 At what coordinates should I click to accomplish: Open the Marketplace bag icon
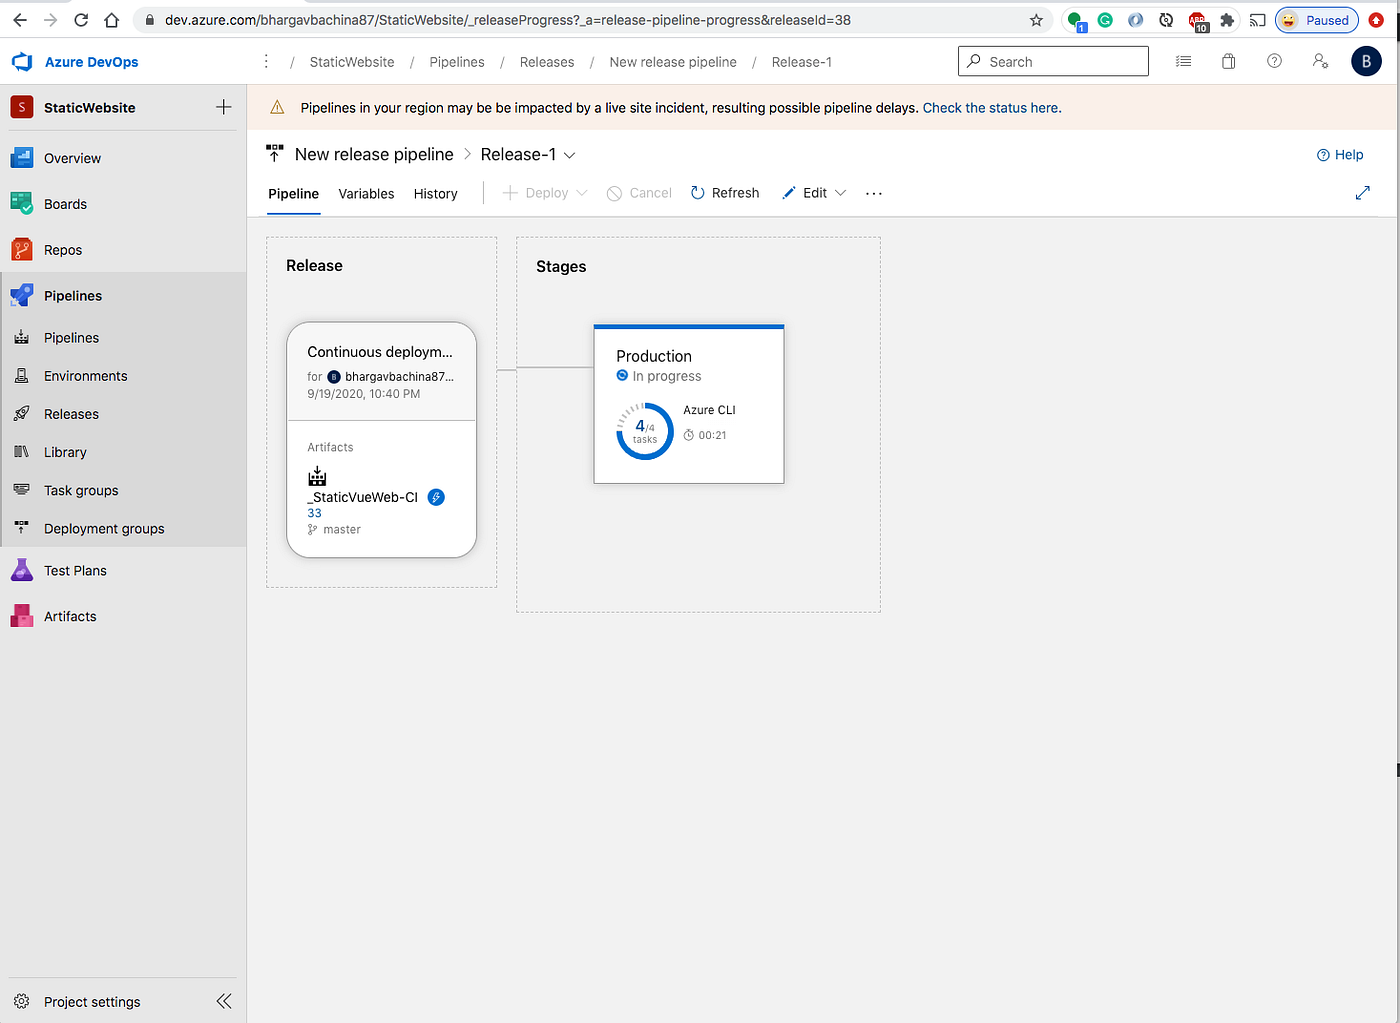1228,61
